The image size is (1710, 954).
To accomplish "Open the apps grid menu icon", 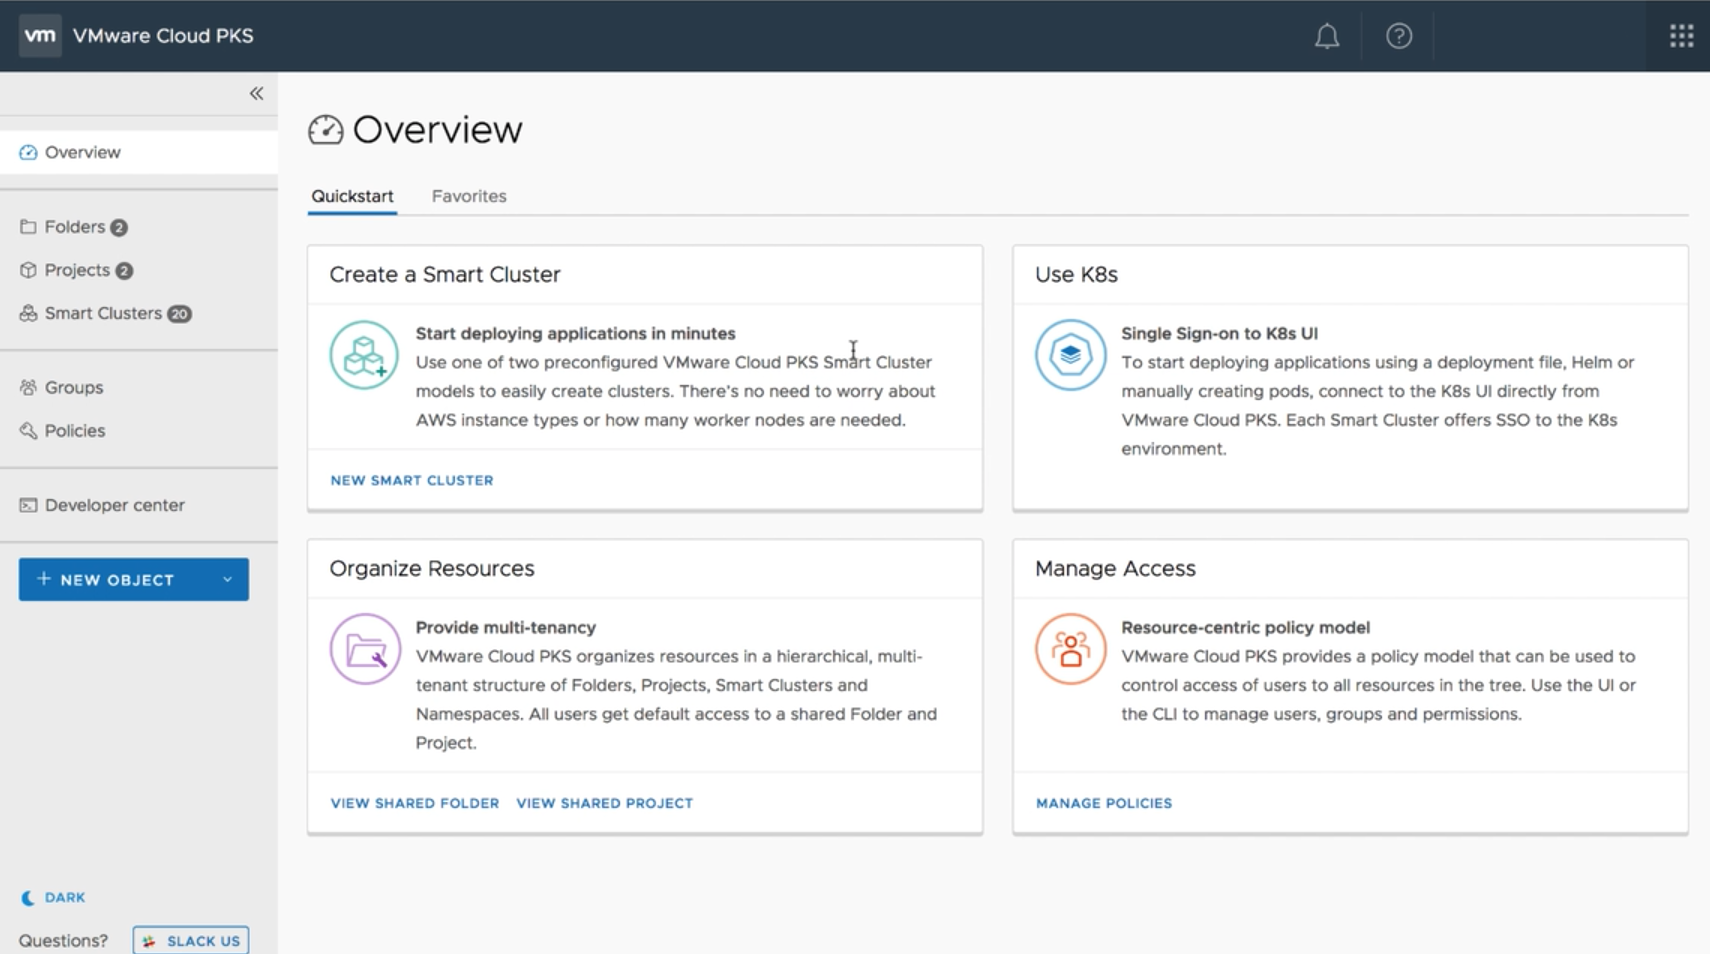I will tap(1681, 37).
